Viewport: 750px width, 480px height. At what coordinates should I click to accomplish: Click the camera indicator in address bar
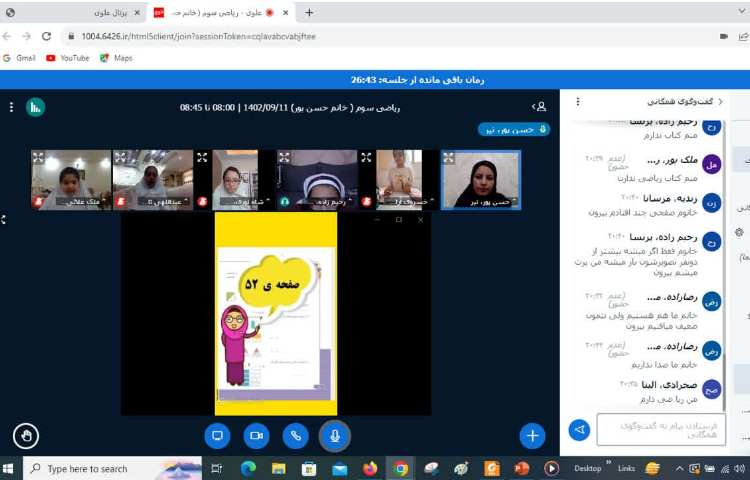pos(724,36)
